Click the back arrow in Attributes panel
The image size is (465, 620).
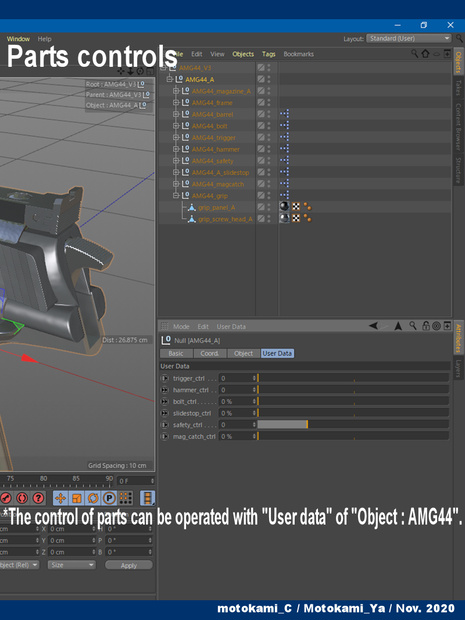tap(373, 326)
